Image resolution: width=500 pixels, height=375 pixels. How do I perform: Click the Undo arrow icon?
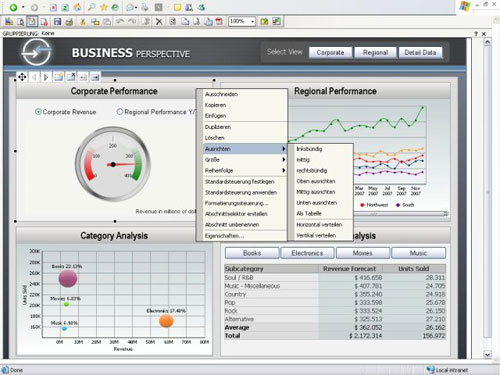(x=120, y=22)
